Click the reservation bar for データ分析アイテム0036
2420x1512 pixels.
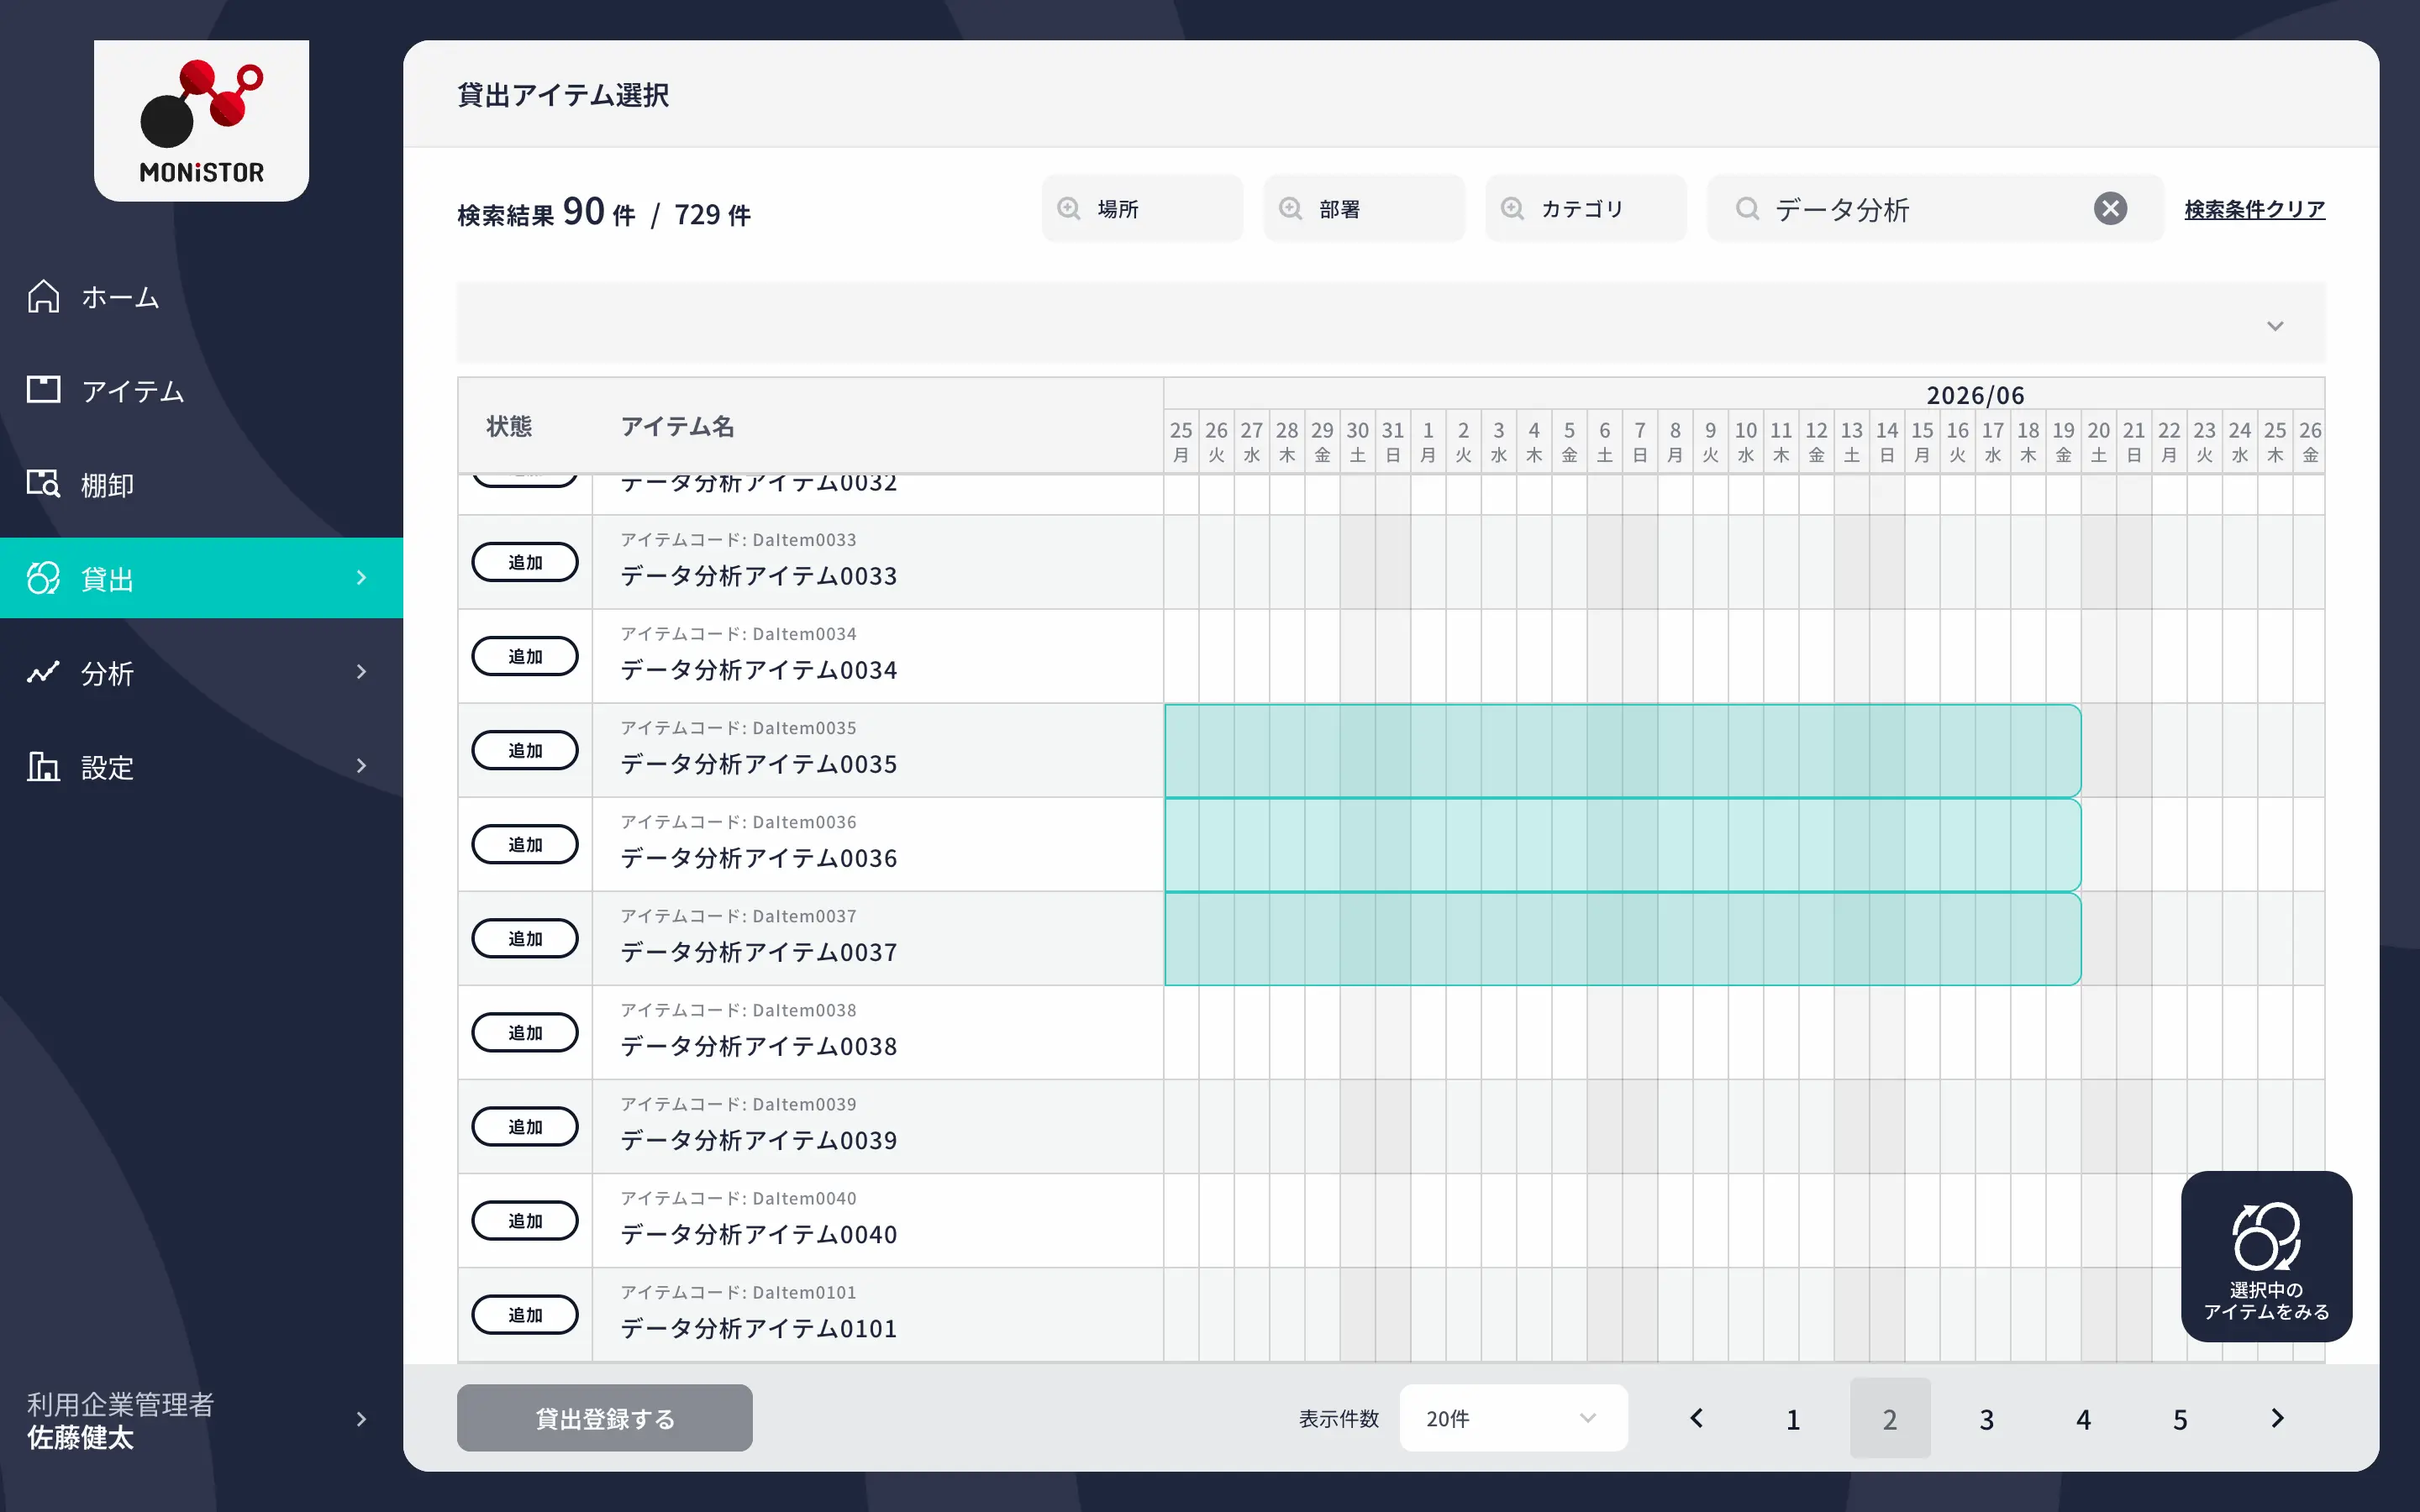tap(1622, 844)
